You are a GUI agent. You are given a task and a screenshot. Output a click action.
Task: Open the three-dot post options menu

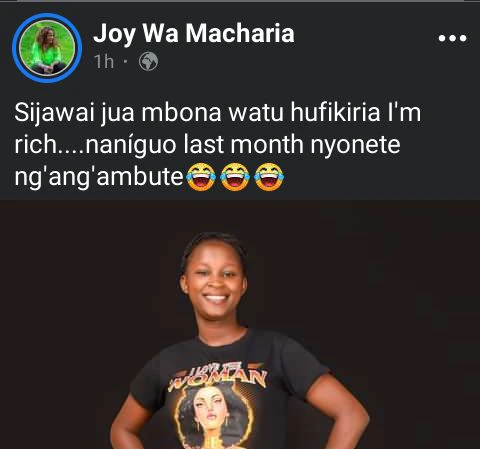coord(452,38)
